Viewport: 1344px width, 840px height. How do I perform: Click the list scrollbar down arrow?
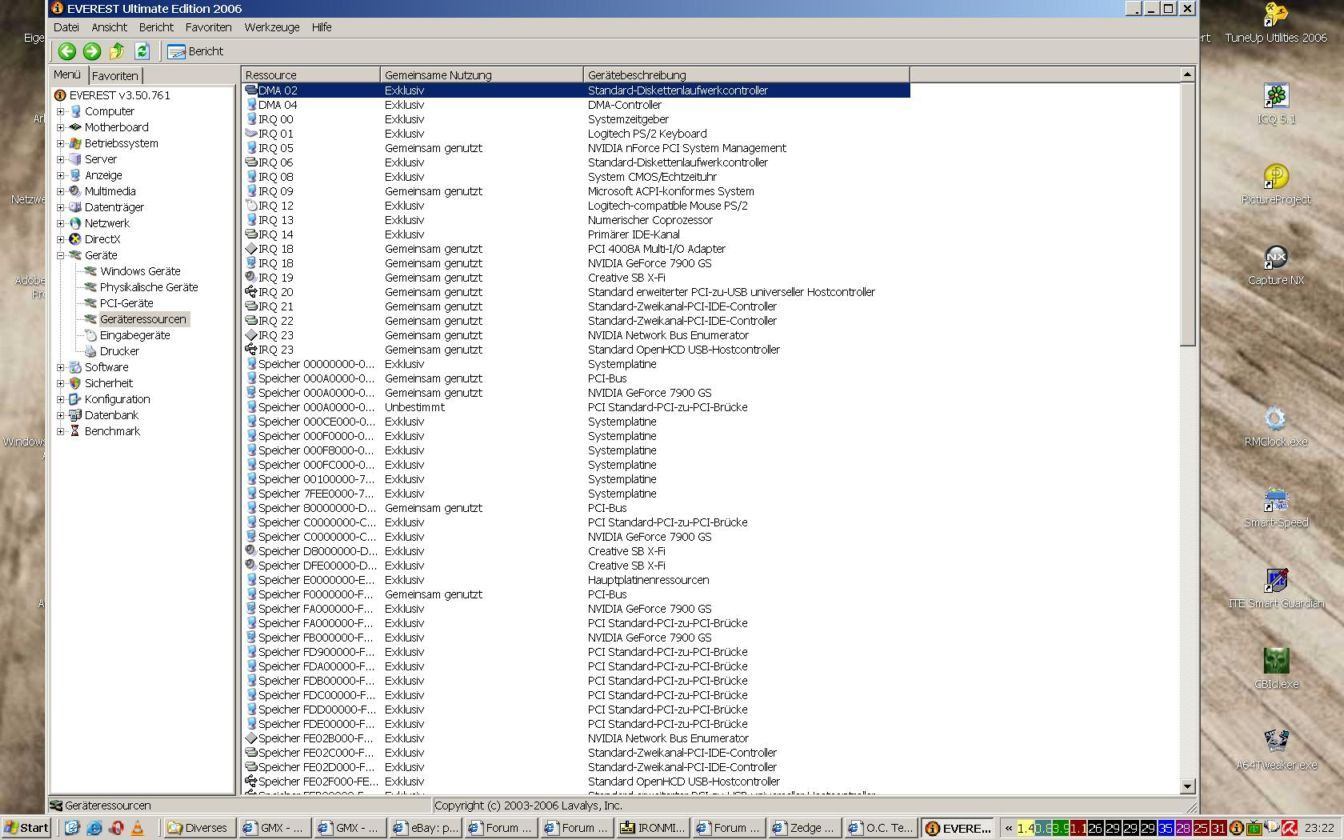coord(1187,787)
